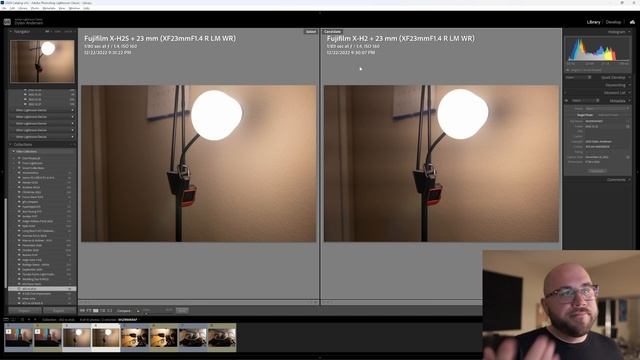Click the Fujifilm X-H2 Candidate image
The height and width of the screenshot is (360, 640).
click(x=441, y=163)
